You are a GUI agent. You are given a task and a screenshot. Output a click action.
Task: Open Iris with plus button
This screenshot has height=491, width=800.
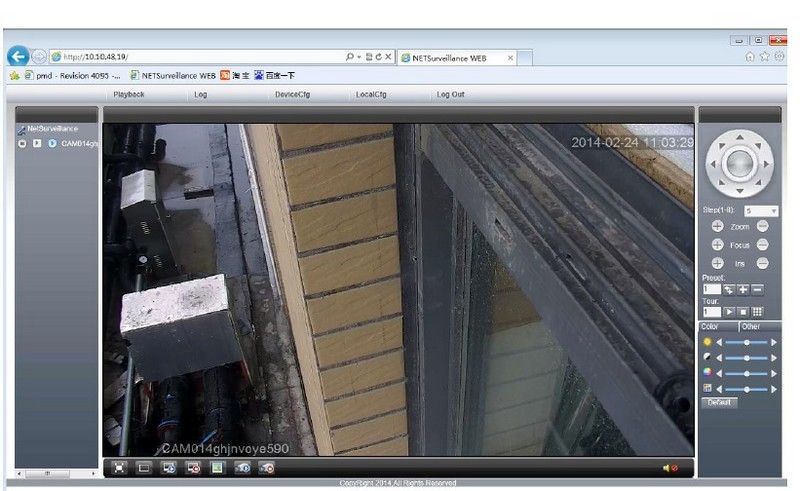(717, 263)
